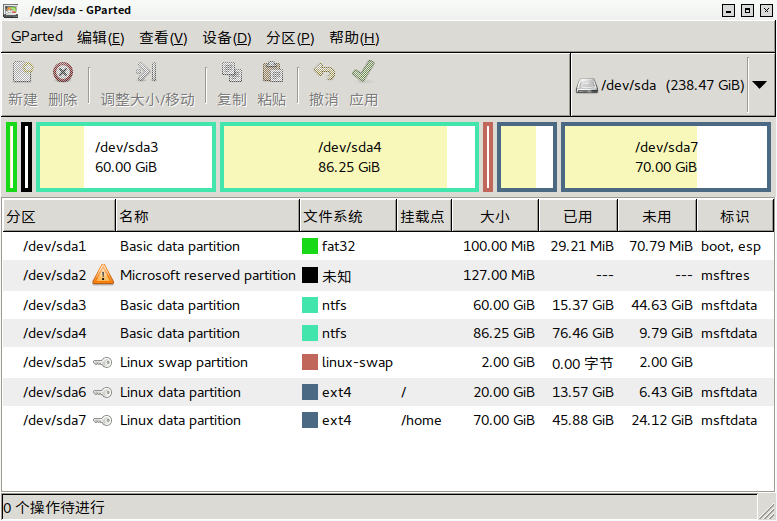Select the /dev/sda4 block in disk map

(349, 157)
